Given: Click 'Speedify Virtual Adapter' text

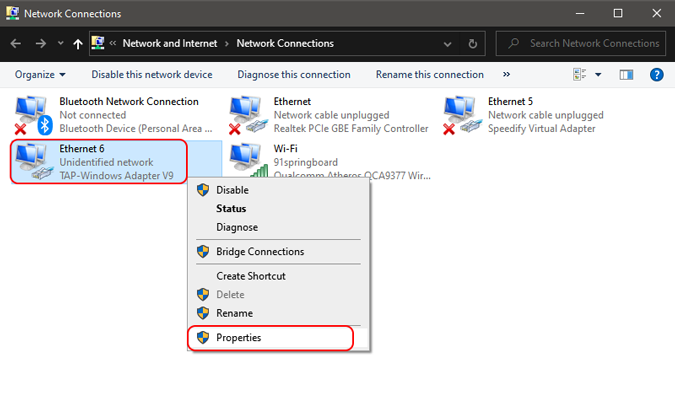Looking at the screenshot, I should click(542, 129).
